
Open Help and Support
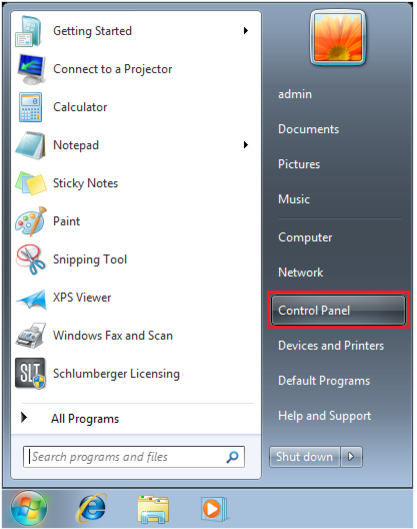tap(324, 416)
